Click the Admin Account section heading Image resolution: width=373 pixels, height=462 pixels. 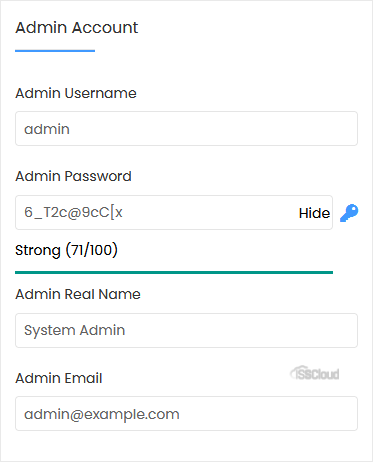pos(77,27)
